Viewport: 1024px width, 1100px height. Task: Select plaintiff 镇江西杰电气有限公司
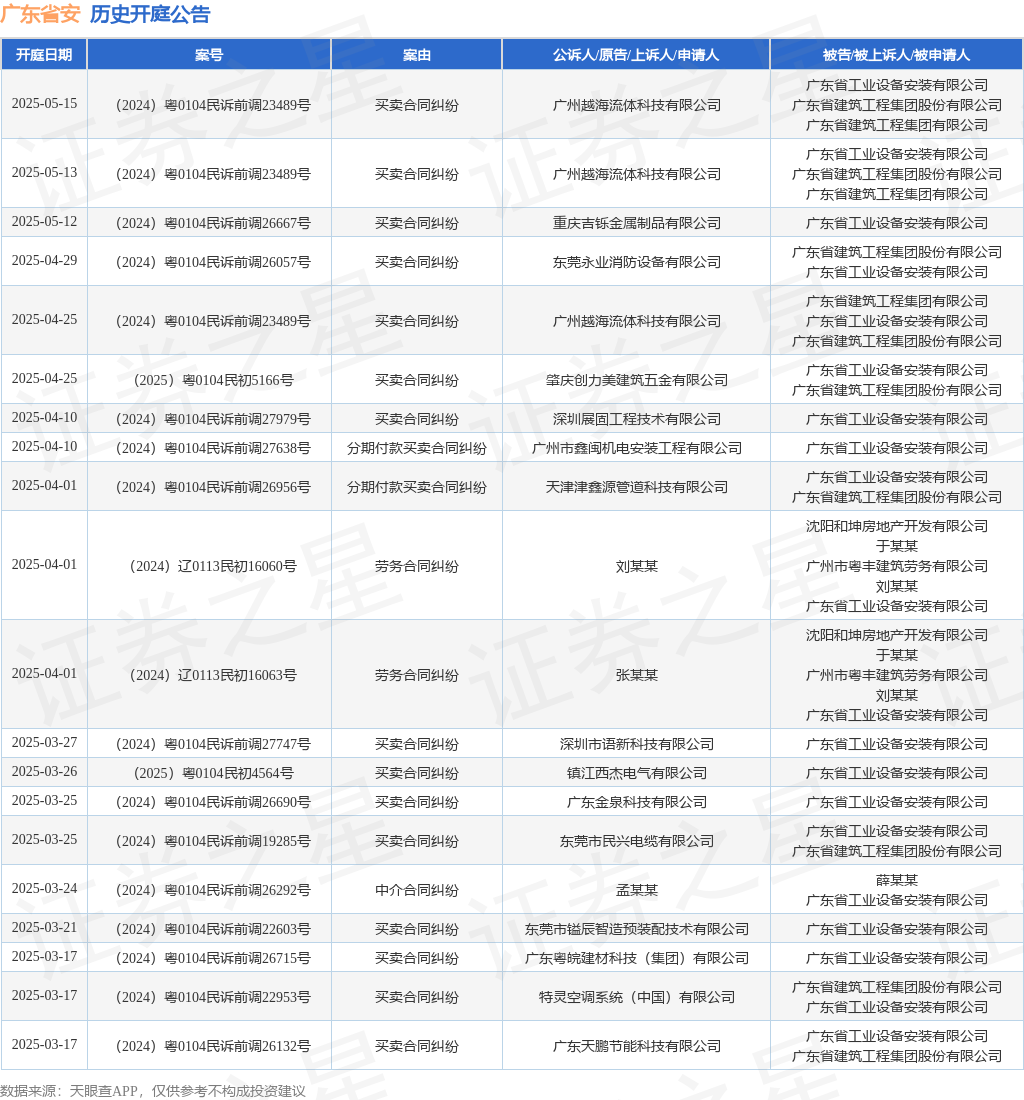(x=636, y=774)
